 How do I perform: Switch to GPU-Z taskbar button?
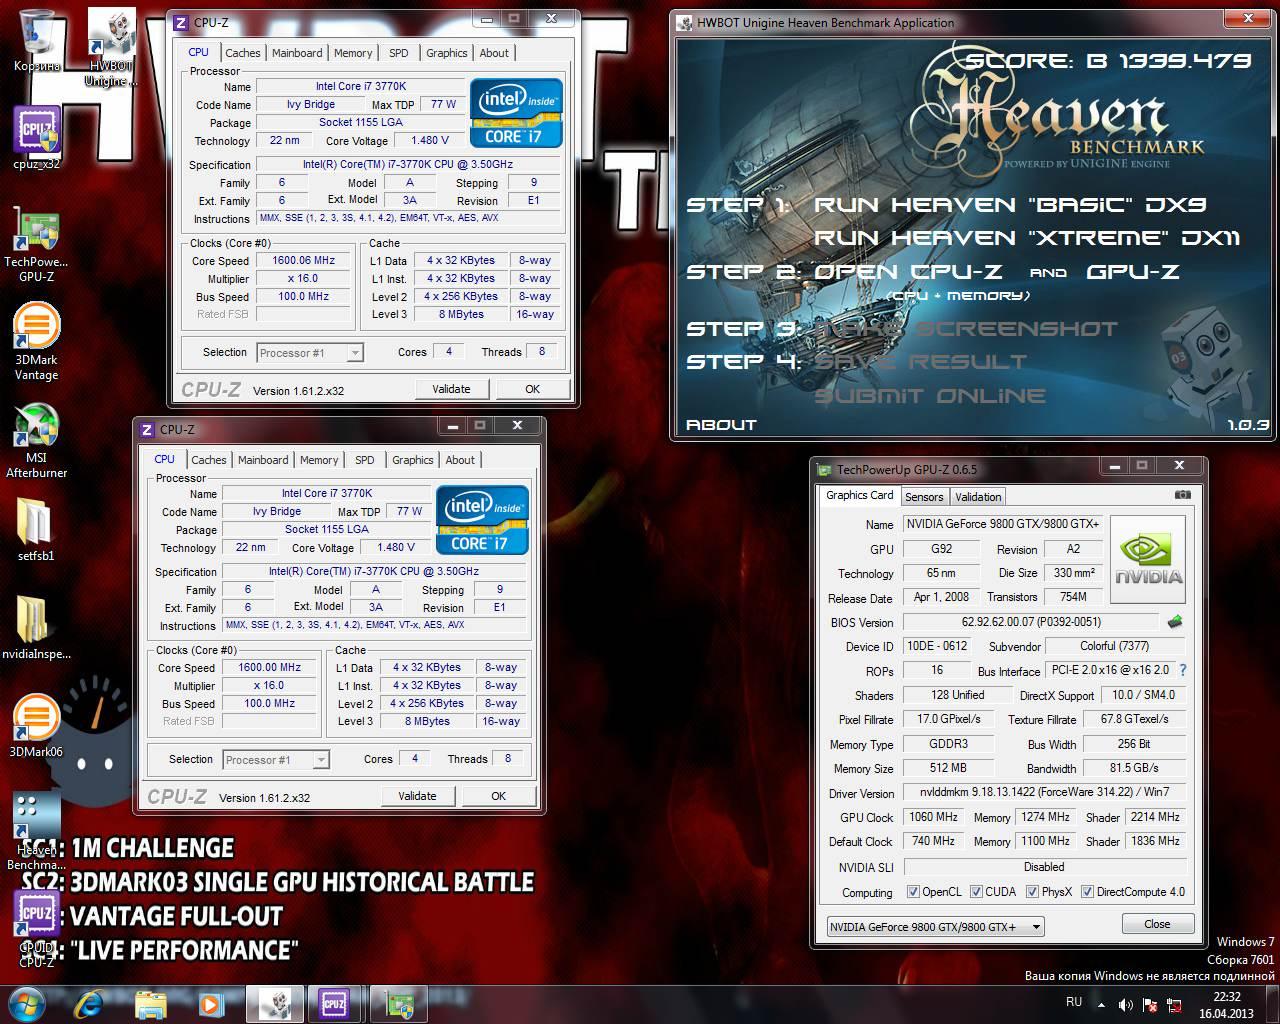(x=398, y=1003)
